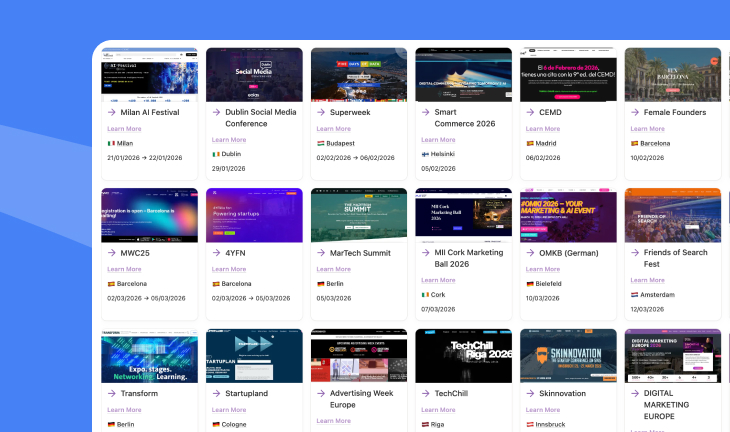The width and height of the screenshot is (730, 432).
Task: Open the Milan AI Festival website thumbnail
Action: pyautogui.click(x=149, y=74)
